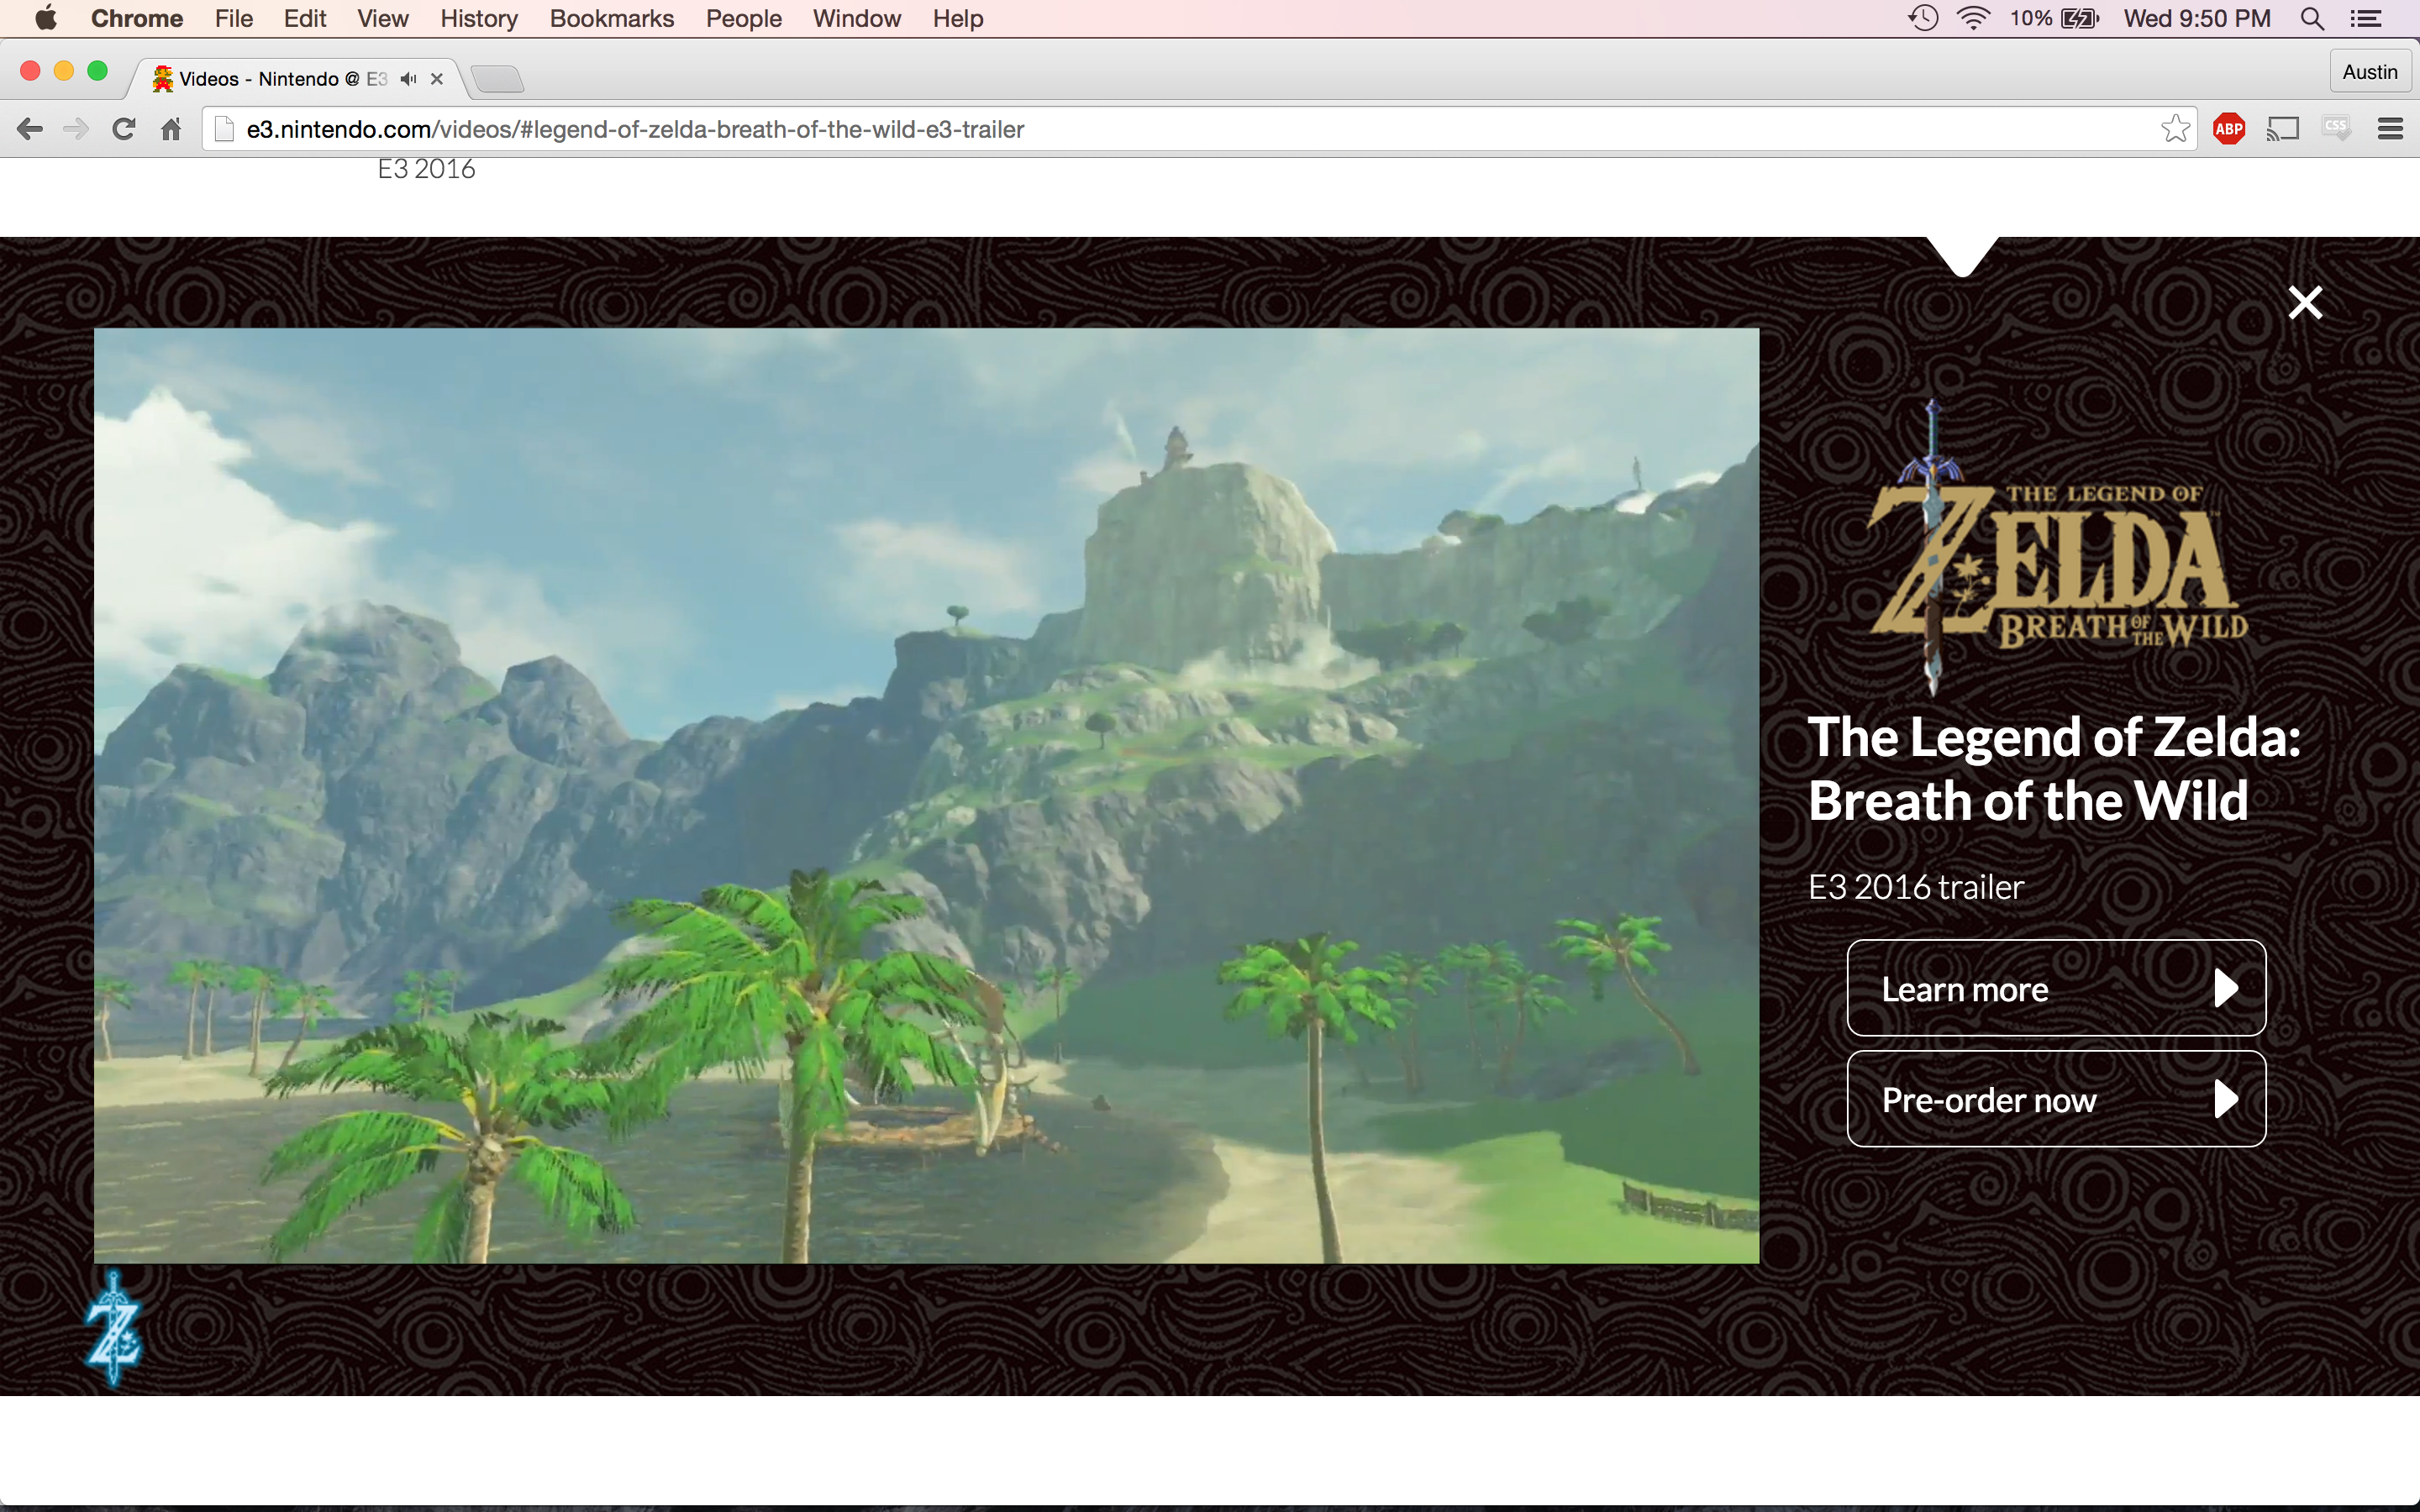The width and height of the screenshot is (2420, 1512).
Task: Click the Chromecast cast icon
Action: (x=2283, y=129)
